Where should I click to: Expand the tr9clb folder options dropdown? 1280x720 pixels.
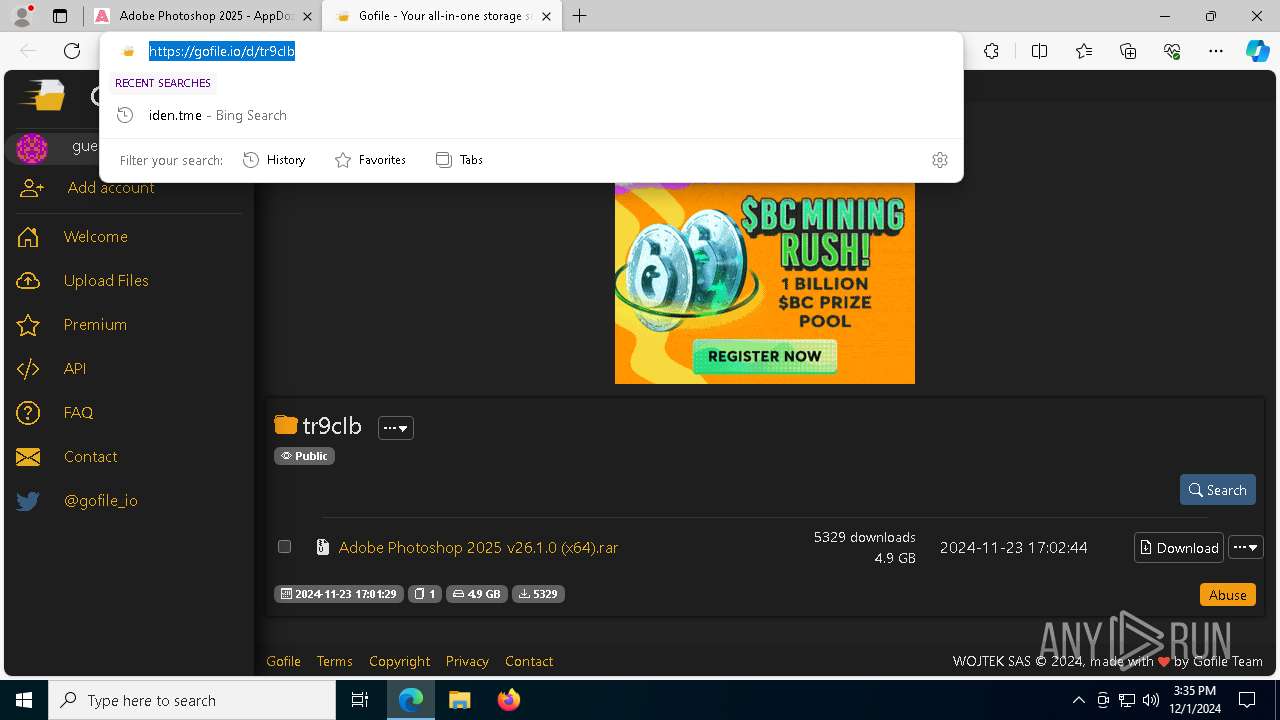(396, 428)
